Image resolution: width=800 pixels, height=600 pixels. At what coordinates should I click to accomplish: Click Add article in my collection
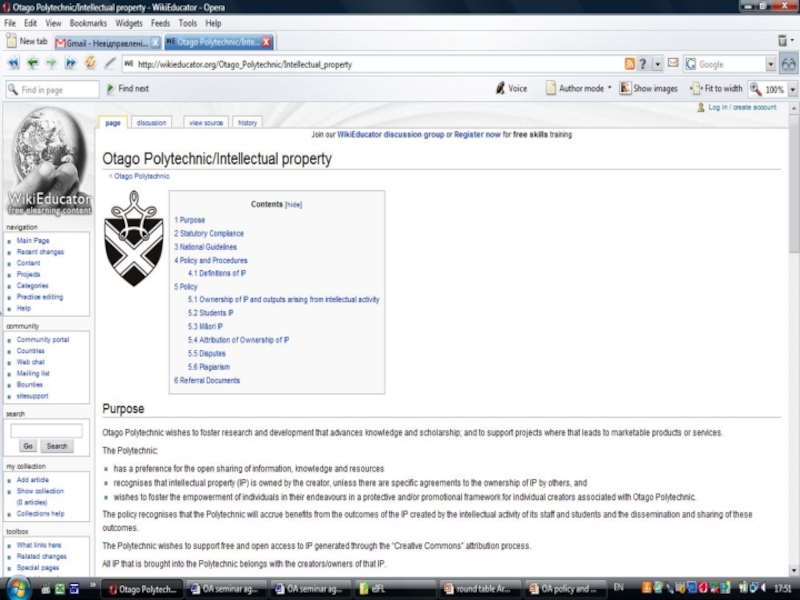coord(33,480)
